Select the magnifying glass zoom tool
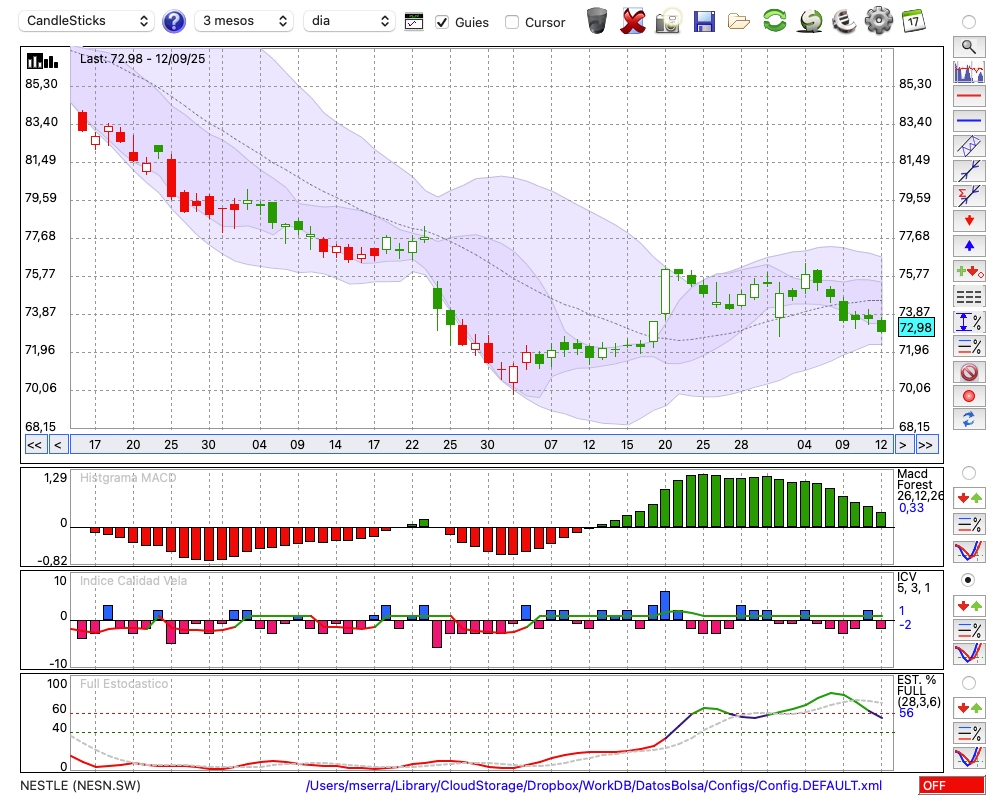1000x800 pixels. coord(969,47)
